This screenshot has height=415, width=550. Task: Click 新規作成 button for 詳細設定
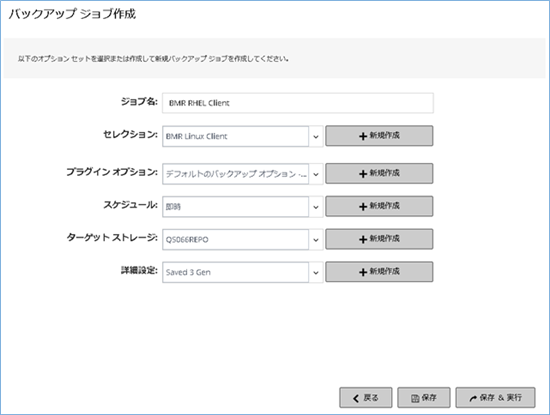coord(379,272)
